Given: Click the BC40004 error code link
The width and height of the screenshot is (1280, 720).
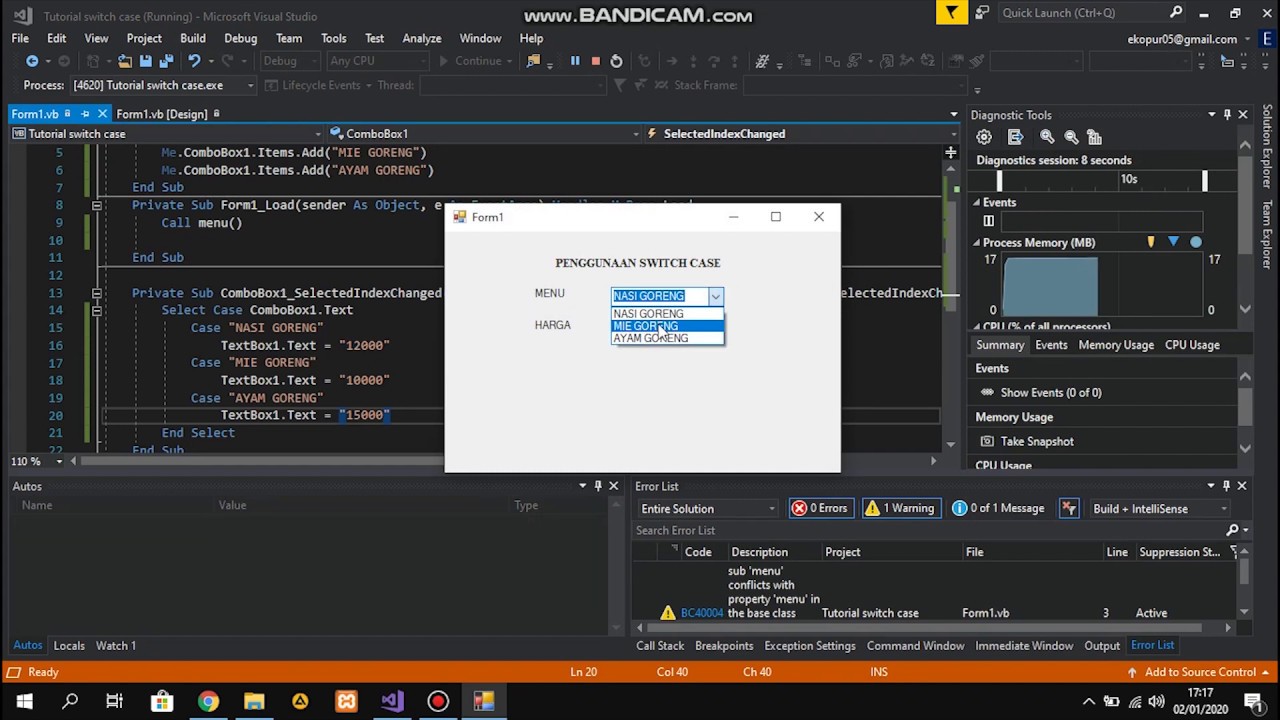Looking at the screenshot, I should [x=701, y=613].
